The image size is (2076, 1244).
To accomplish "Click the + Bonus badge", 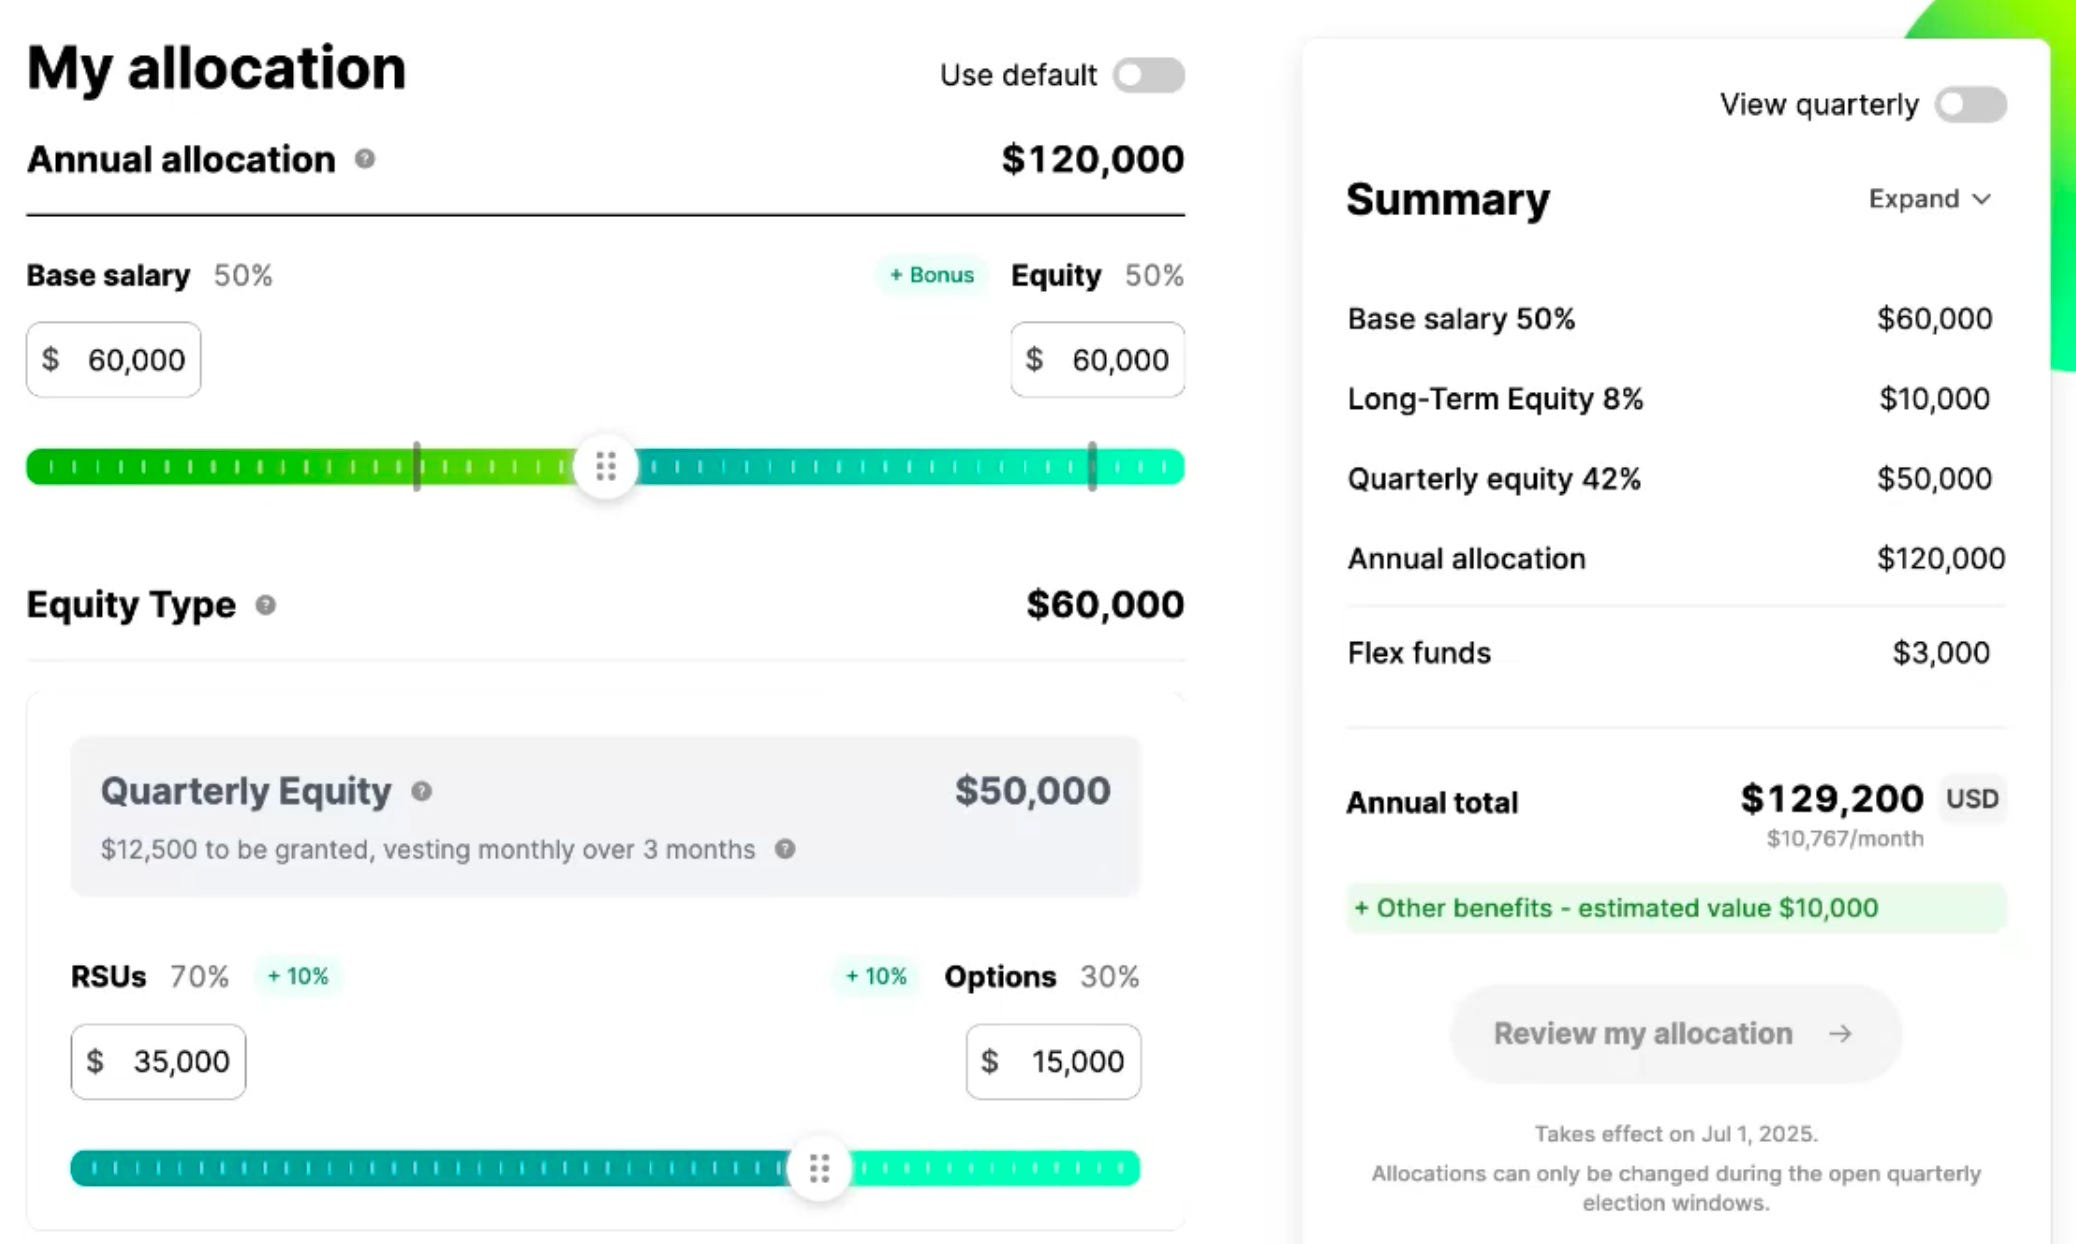I will point(932,275).
